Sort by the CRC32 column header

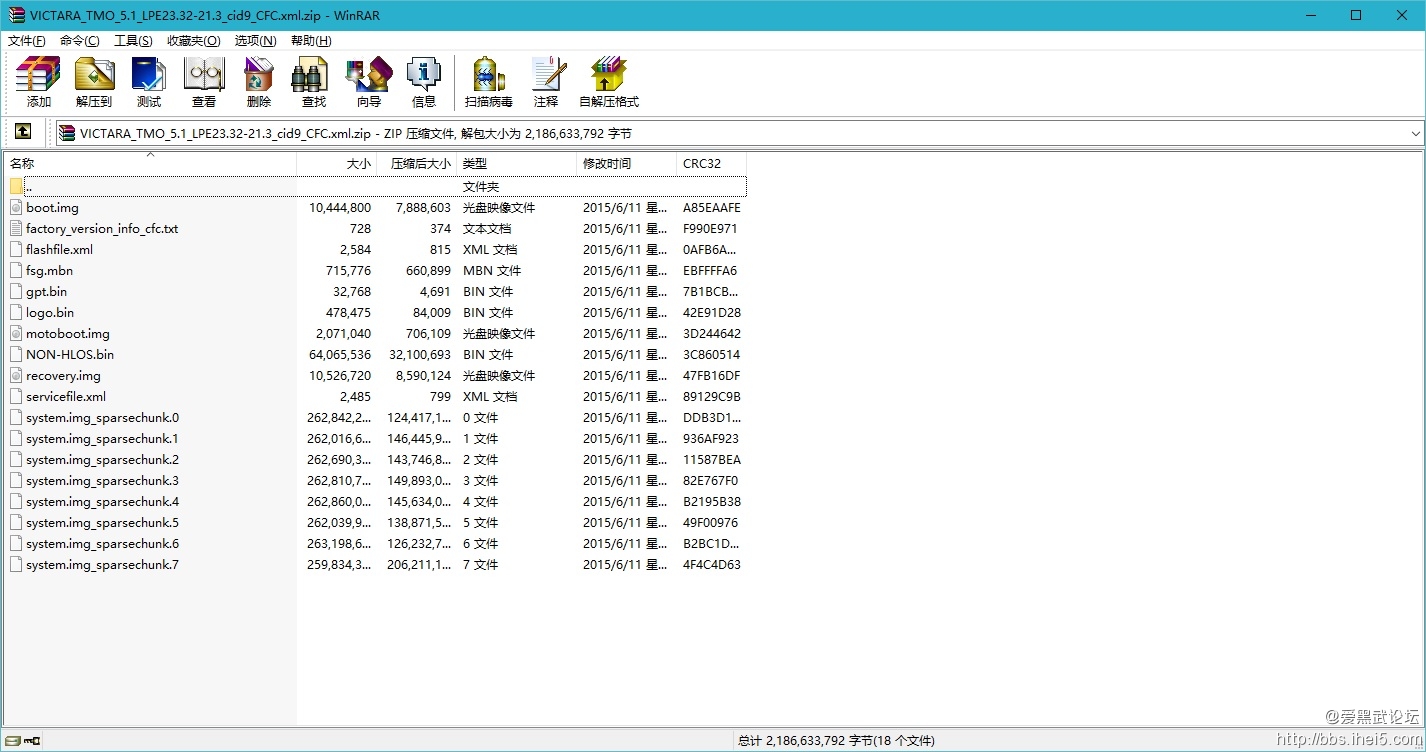coord(712,163)
